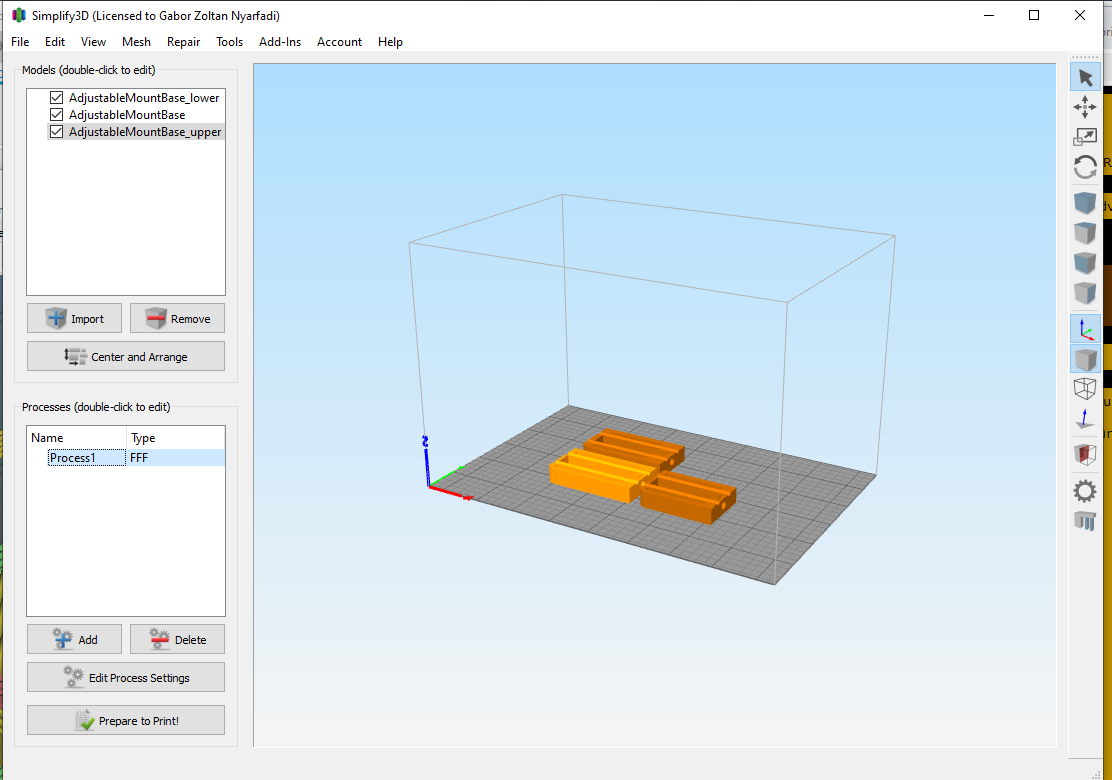Select AdjustableMountBase_upper in models list

[145, 132]
